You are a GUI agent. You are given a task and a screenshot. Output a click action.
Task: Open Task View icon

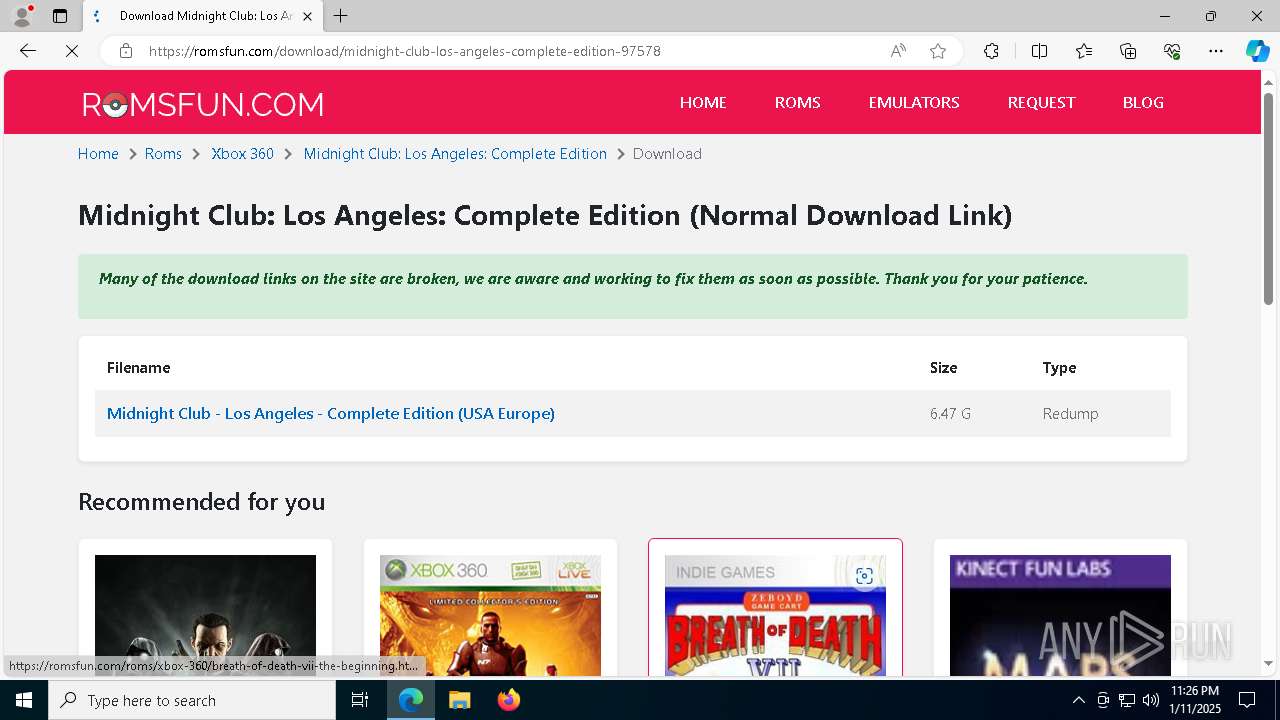[x=360, y=700]
